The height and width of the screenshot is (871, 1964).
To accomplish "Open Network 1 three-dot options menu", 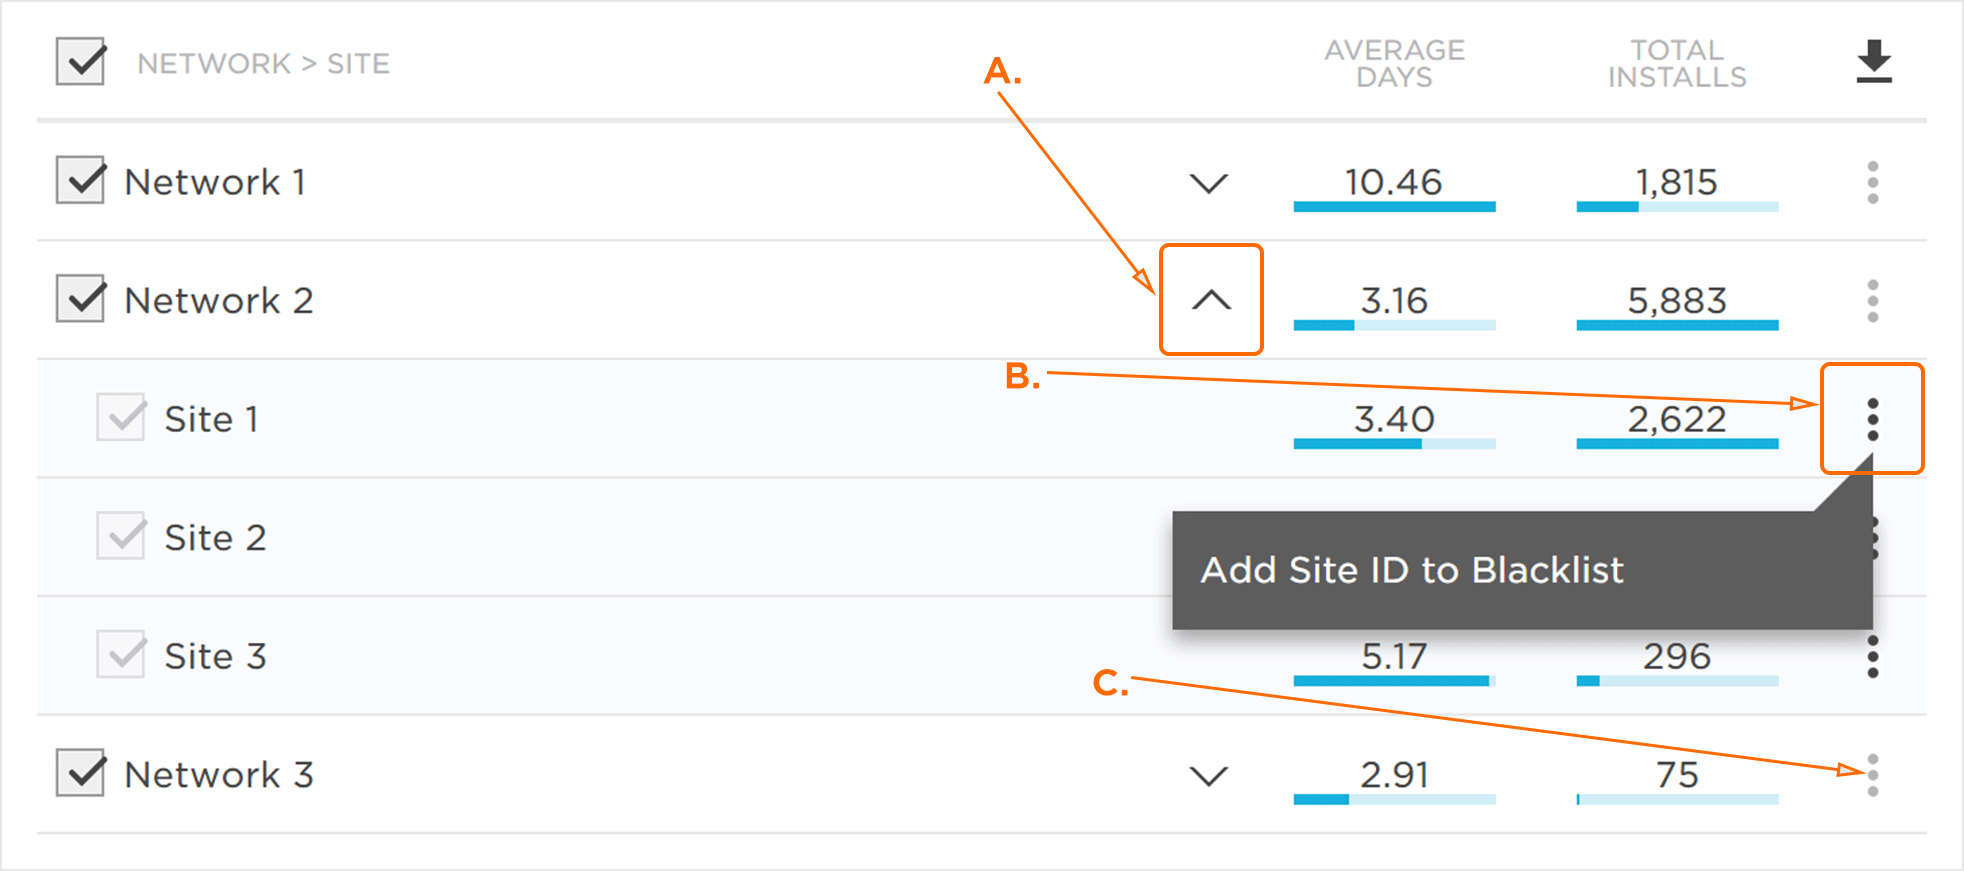I will 1872,182.
